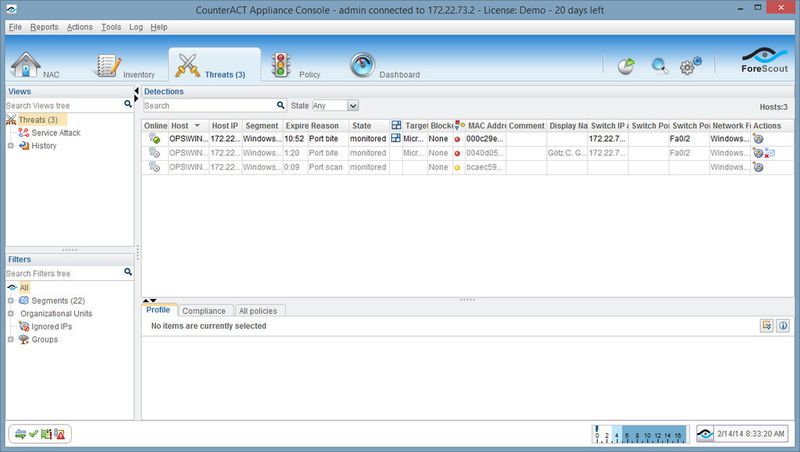The height and width of the screenshot is (452, 800).
Task: Click the yellow severity dot for bcaec59 row
Action: click(457, 167)
